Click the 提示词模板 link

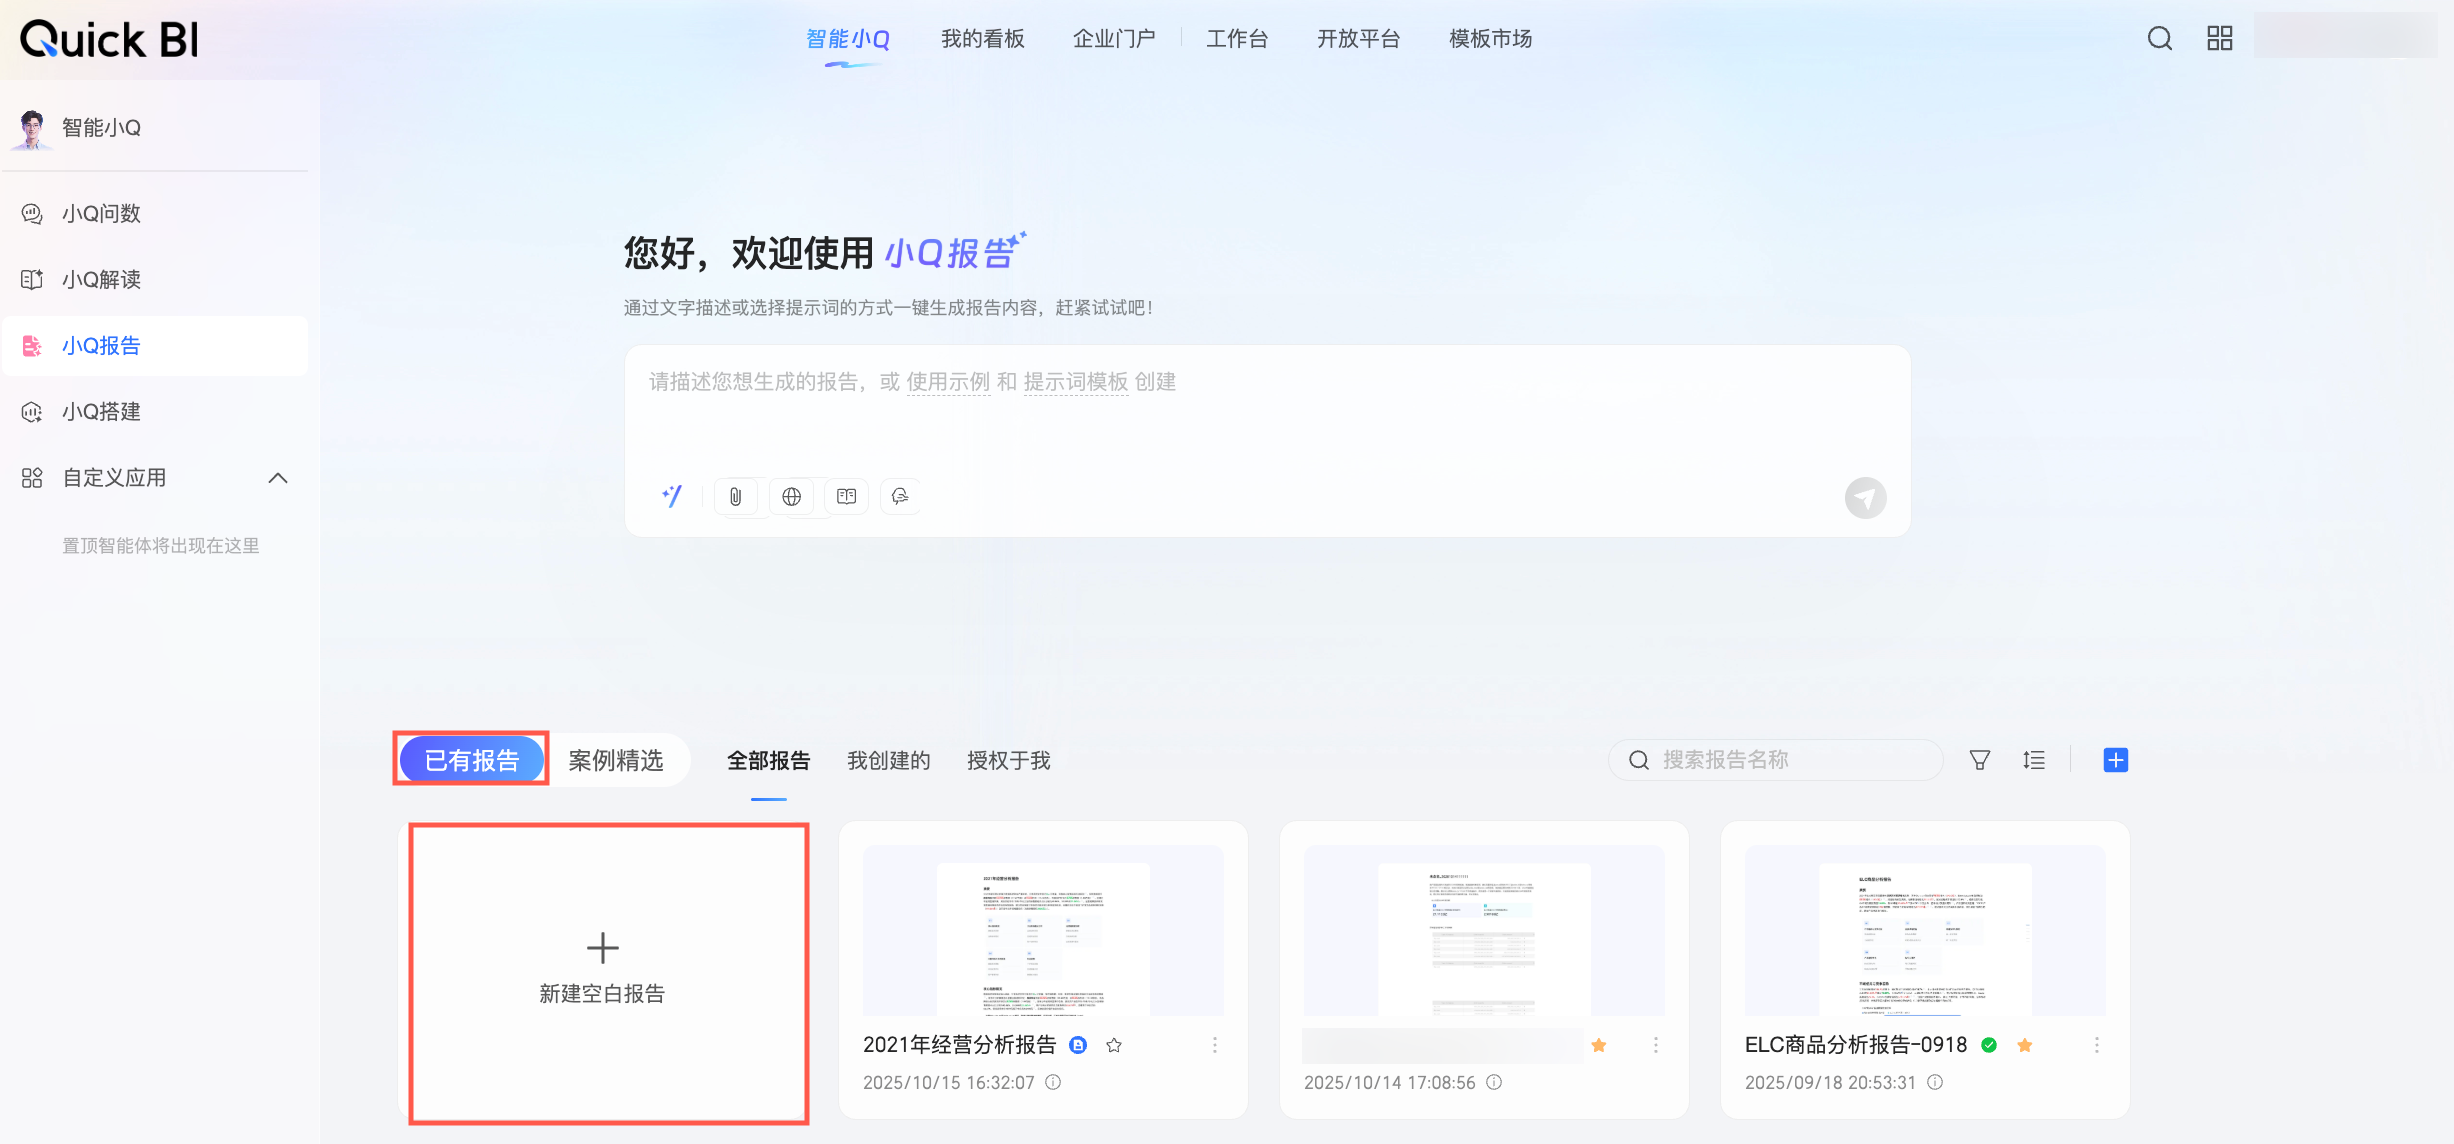1075,382
